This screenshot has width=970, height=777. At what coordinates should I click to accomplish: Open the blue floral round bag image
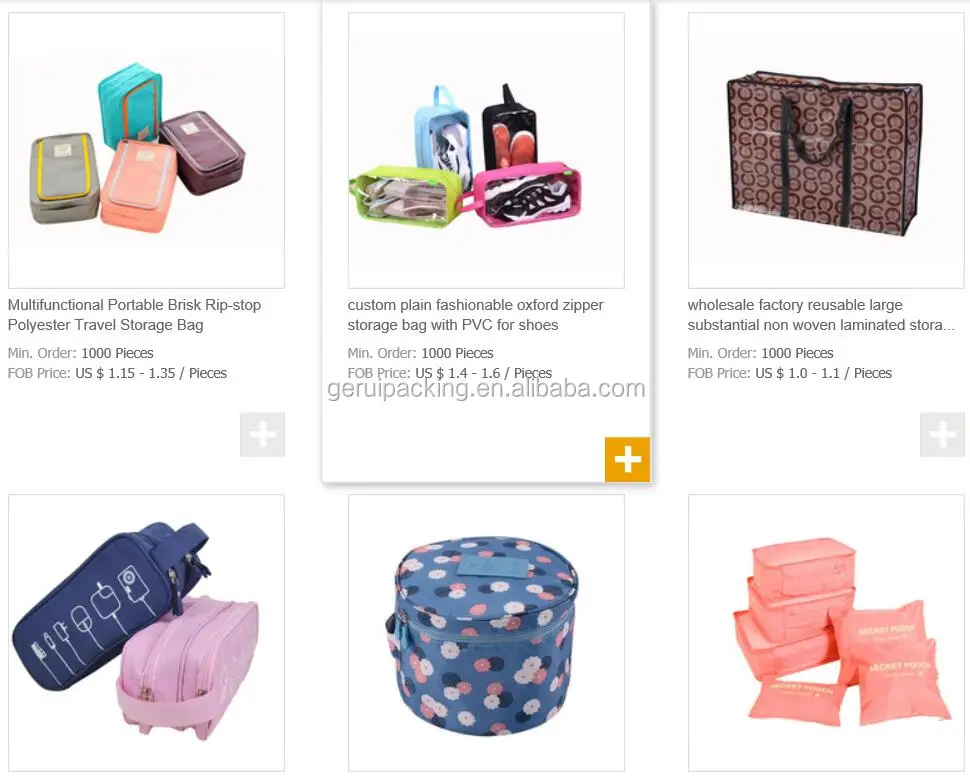click(x=486, y=632)
